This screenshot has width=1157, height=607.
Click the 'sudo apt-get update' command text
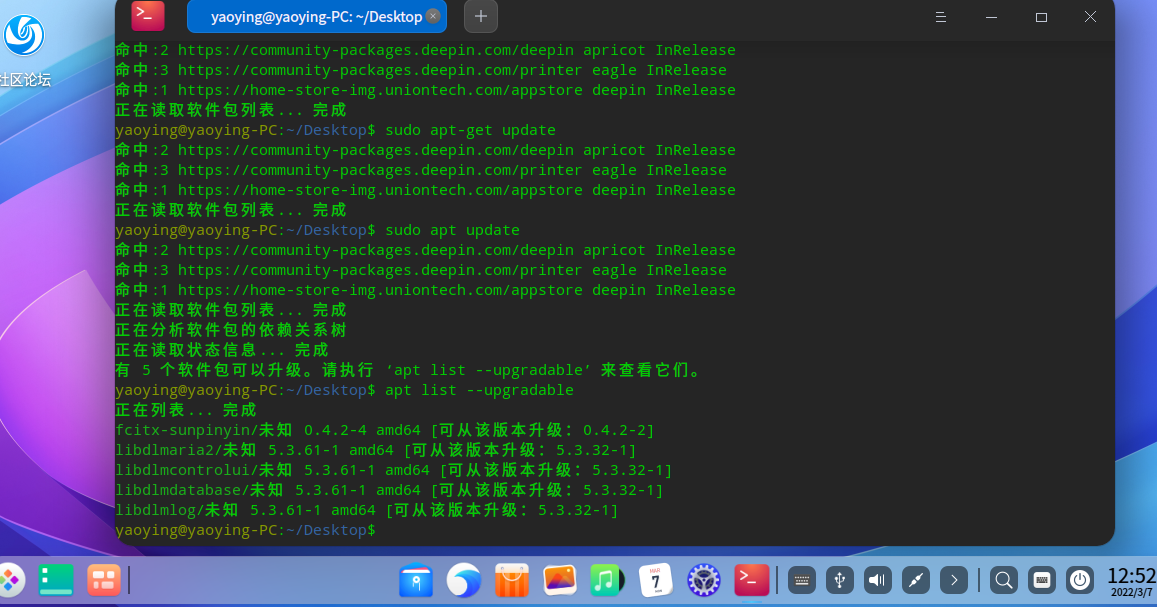tap(470, 130)
